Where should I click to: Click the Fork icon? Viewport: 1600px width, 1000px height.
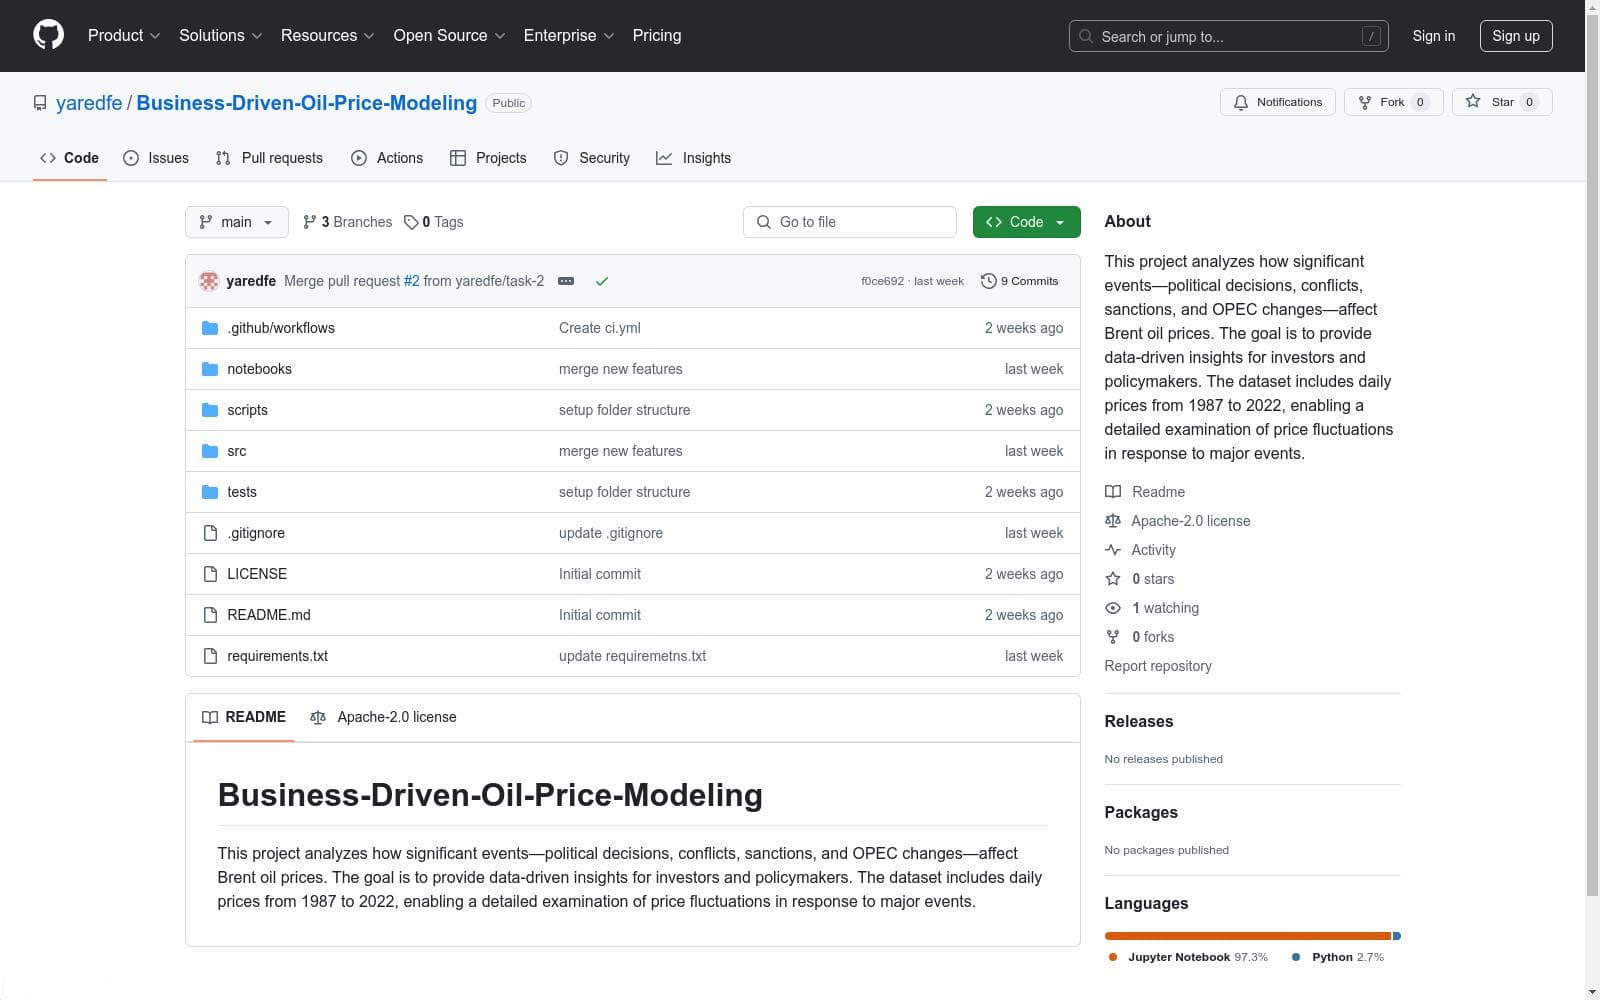pos(1365,102)
